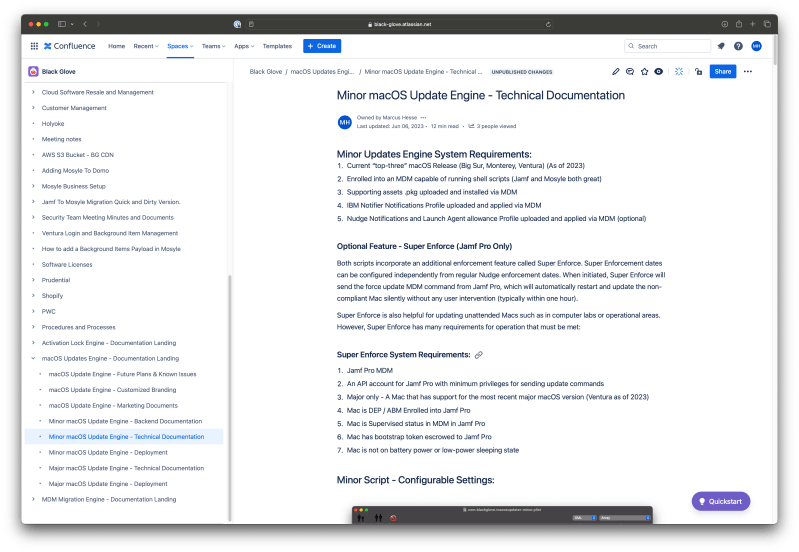Open macOS Update Engine - Marketing Documents
Screen dimensions: 799x552
pos(113,406)
